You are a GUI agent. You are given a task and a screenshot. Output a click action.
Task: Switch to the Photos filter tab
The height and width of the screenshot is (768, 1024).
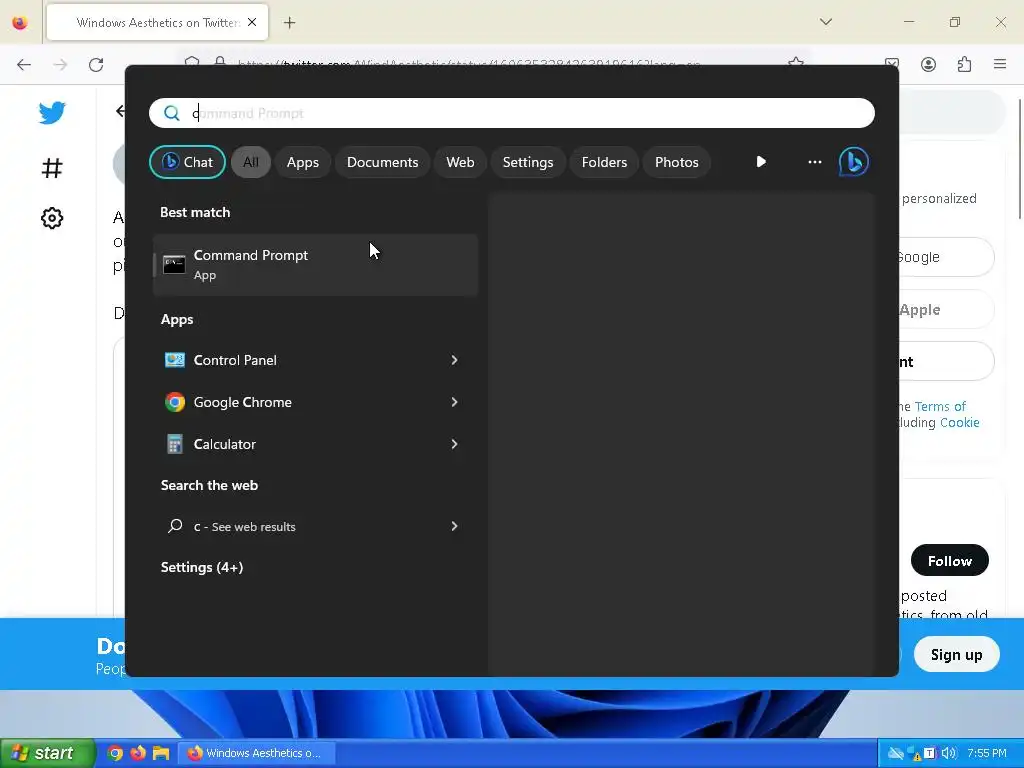point(677,162)
